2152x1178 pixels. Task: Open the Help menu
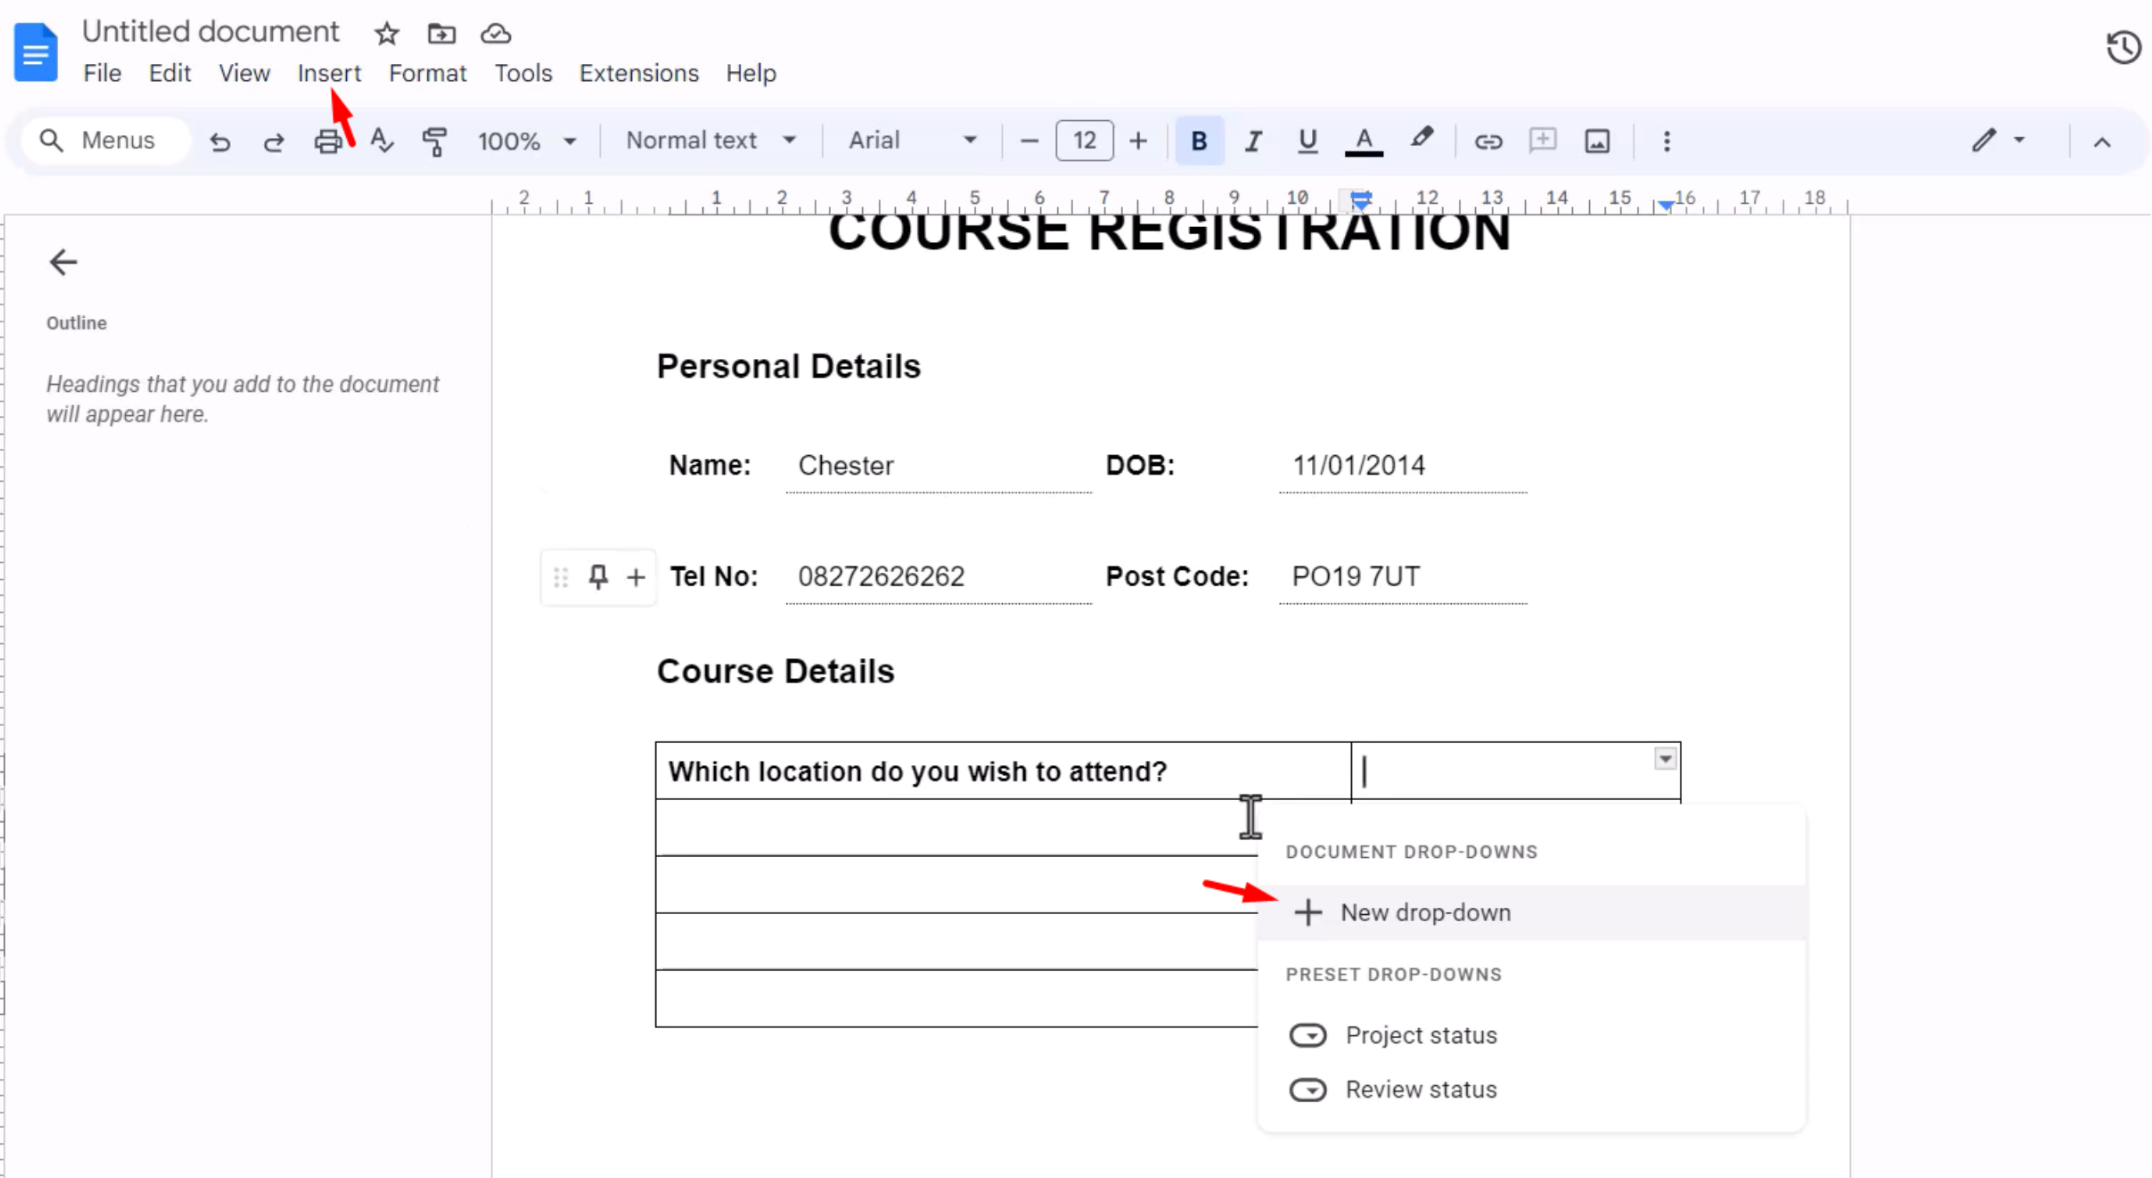click(x=751, y=73)
